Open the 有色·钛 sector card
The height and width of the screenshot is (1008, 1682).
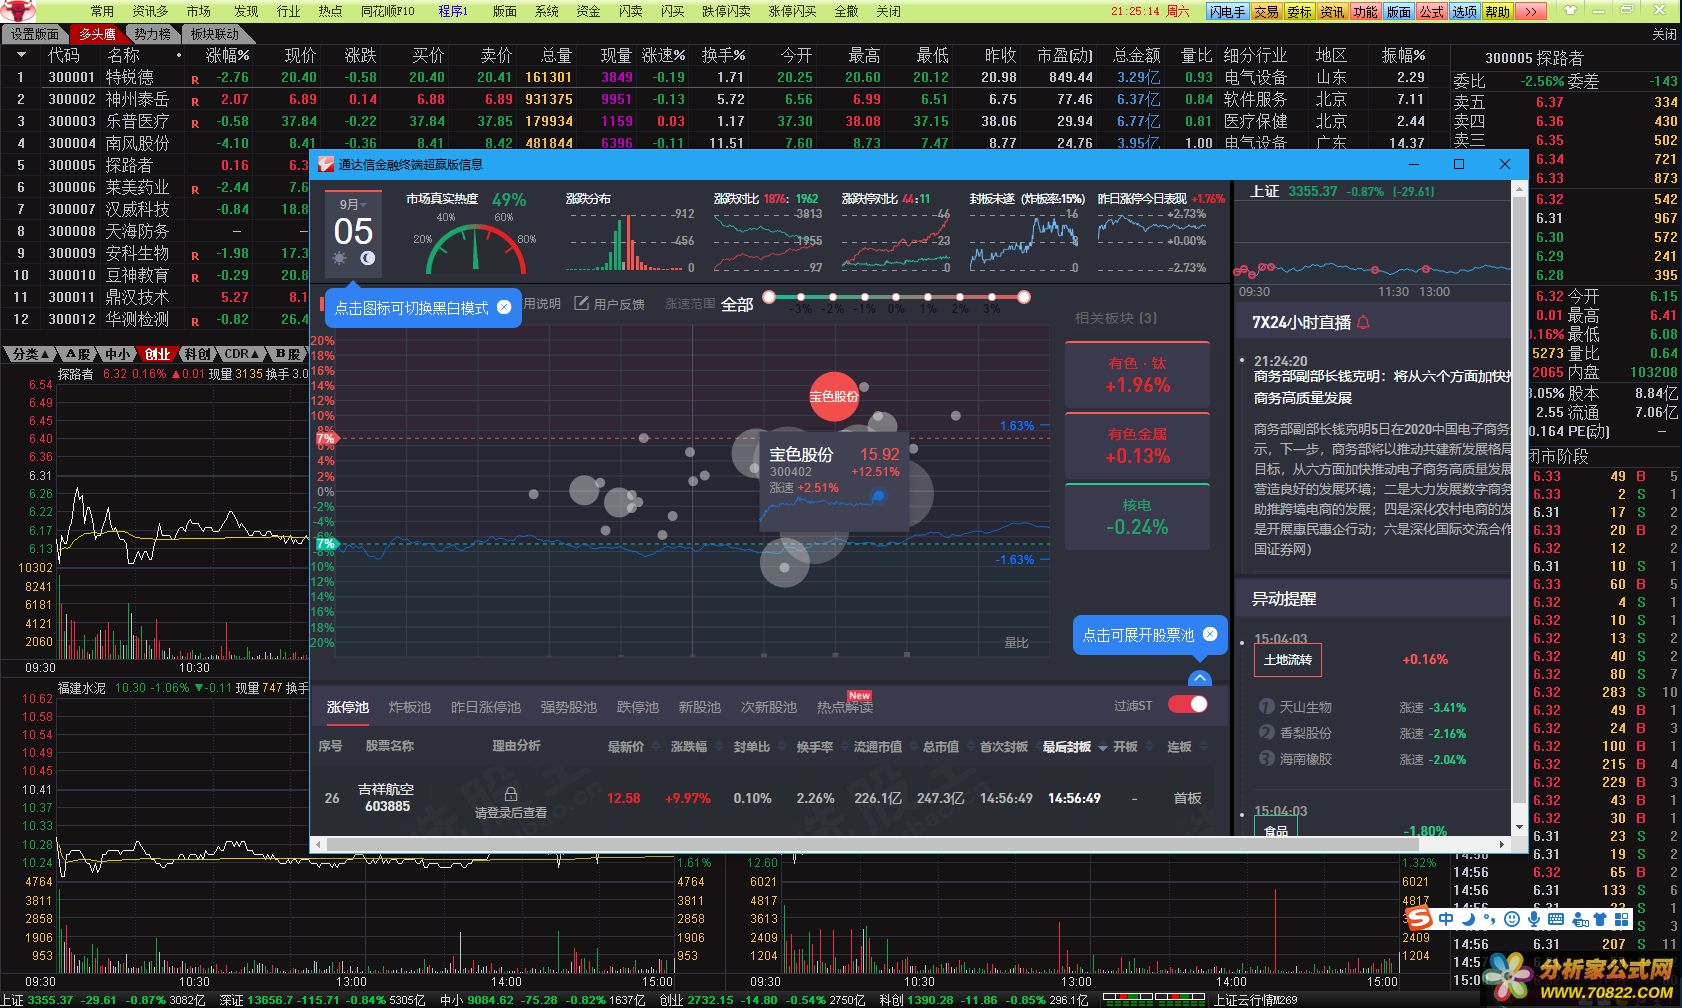click(x=1138, y=375)
